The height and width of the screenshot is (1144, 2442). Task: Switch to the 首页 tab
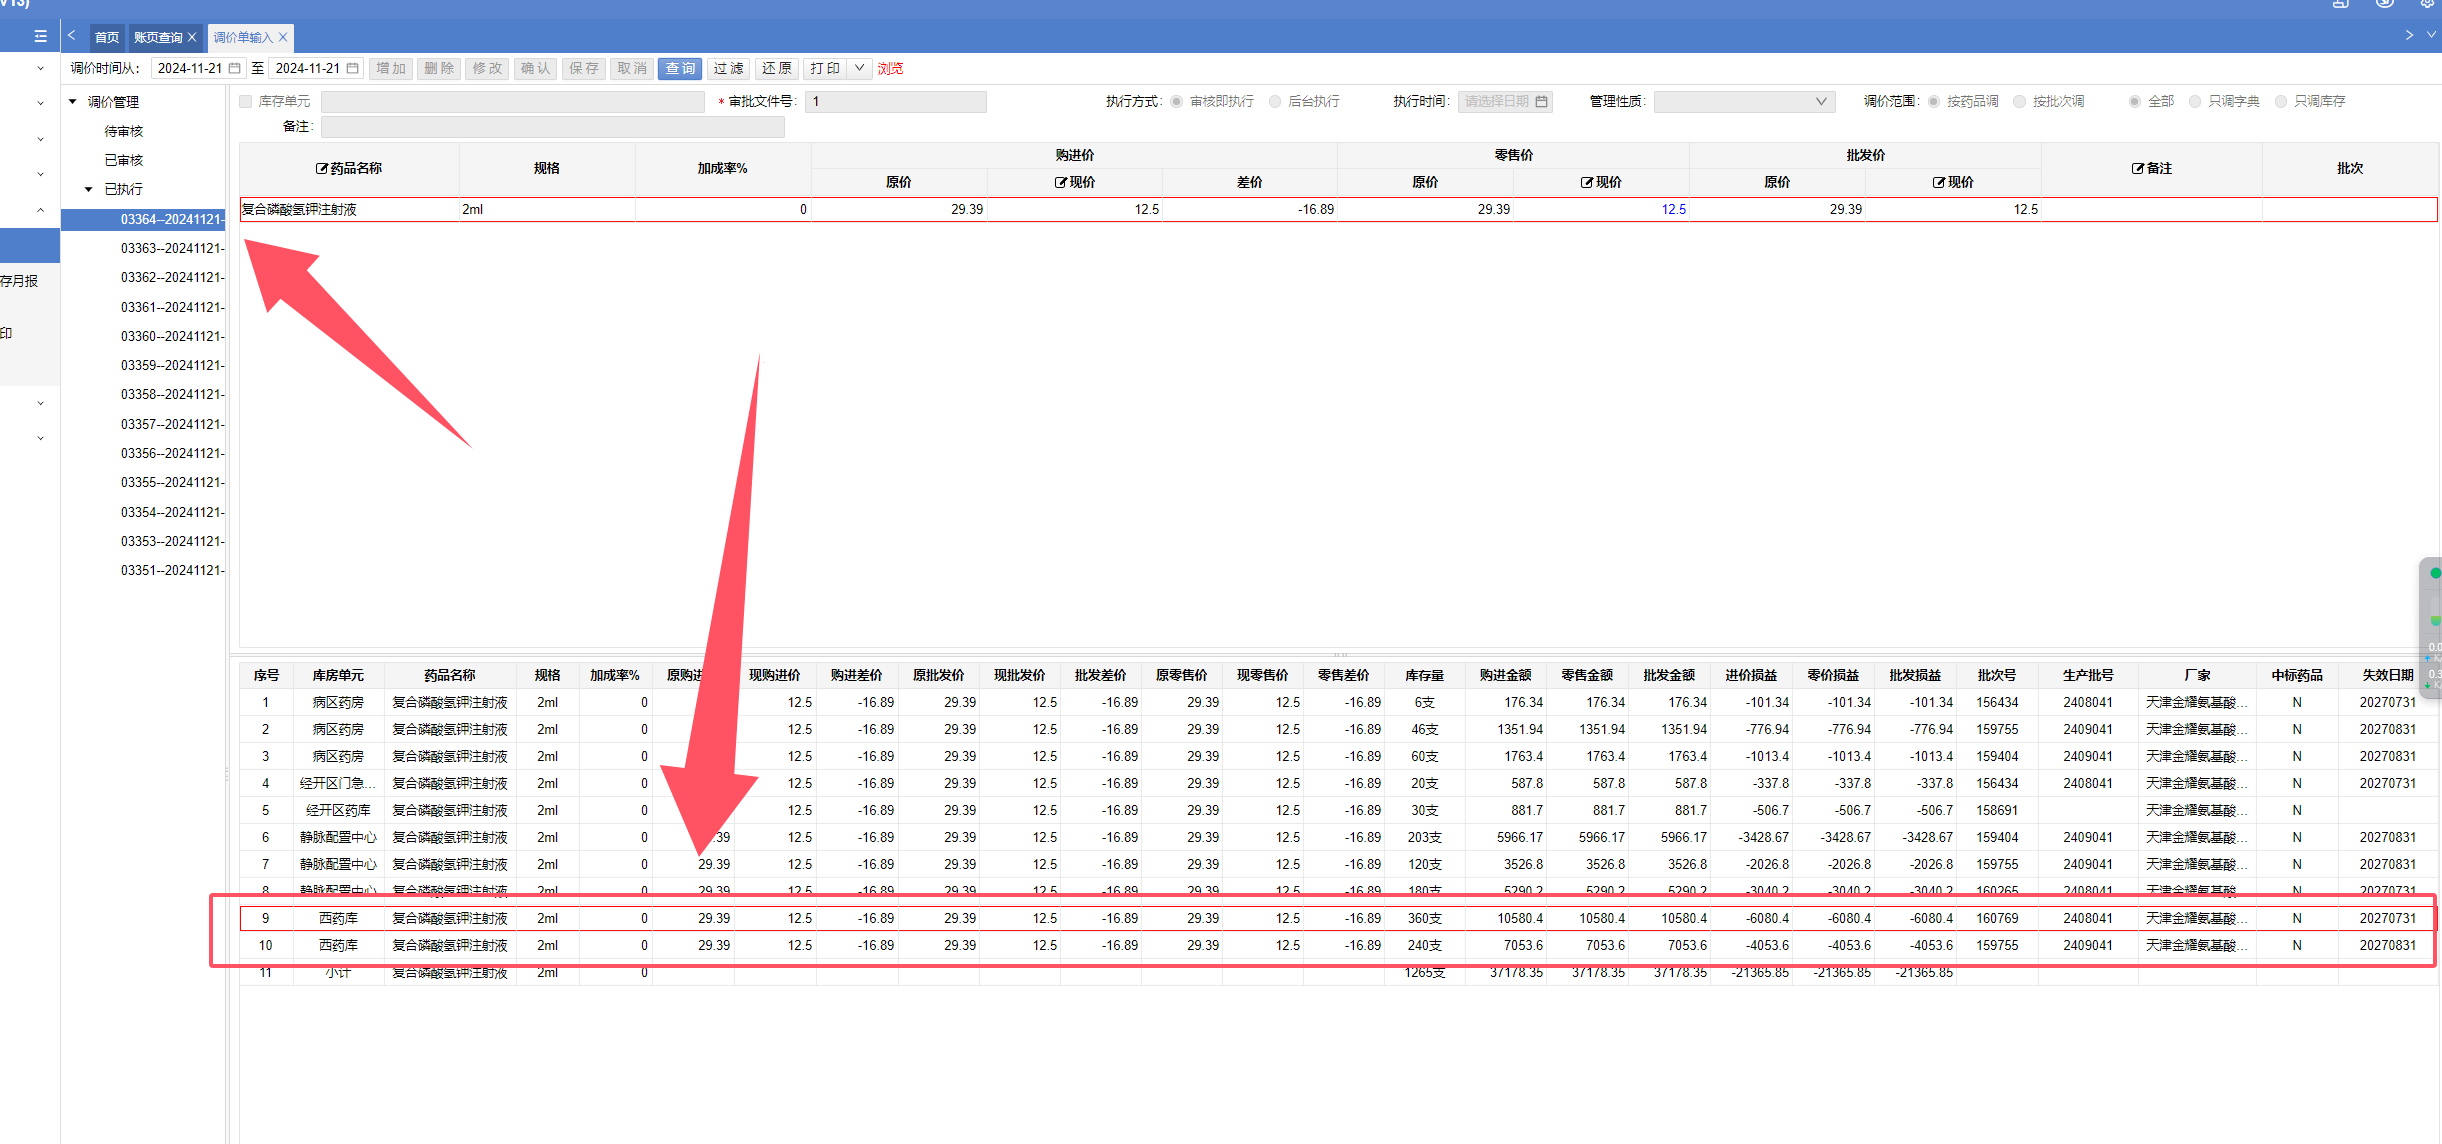point(107,37)
